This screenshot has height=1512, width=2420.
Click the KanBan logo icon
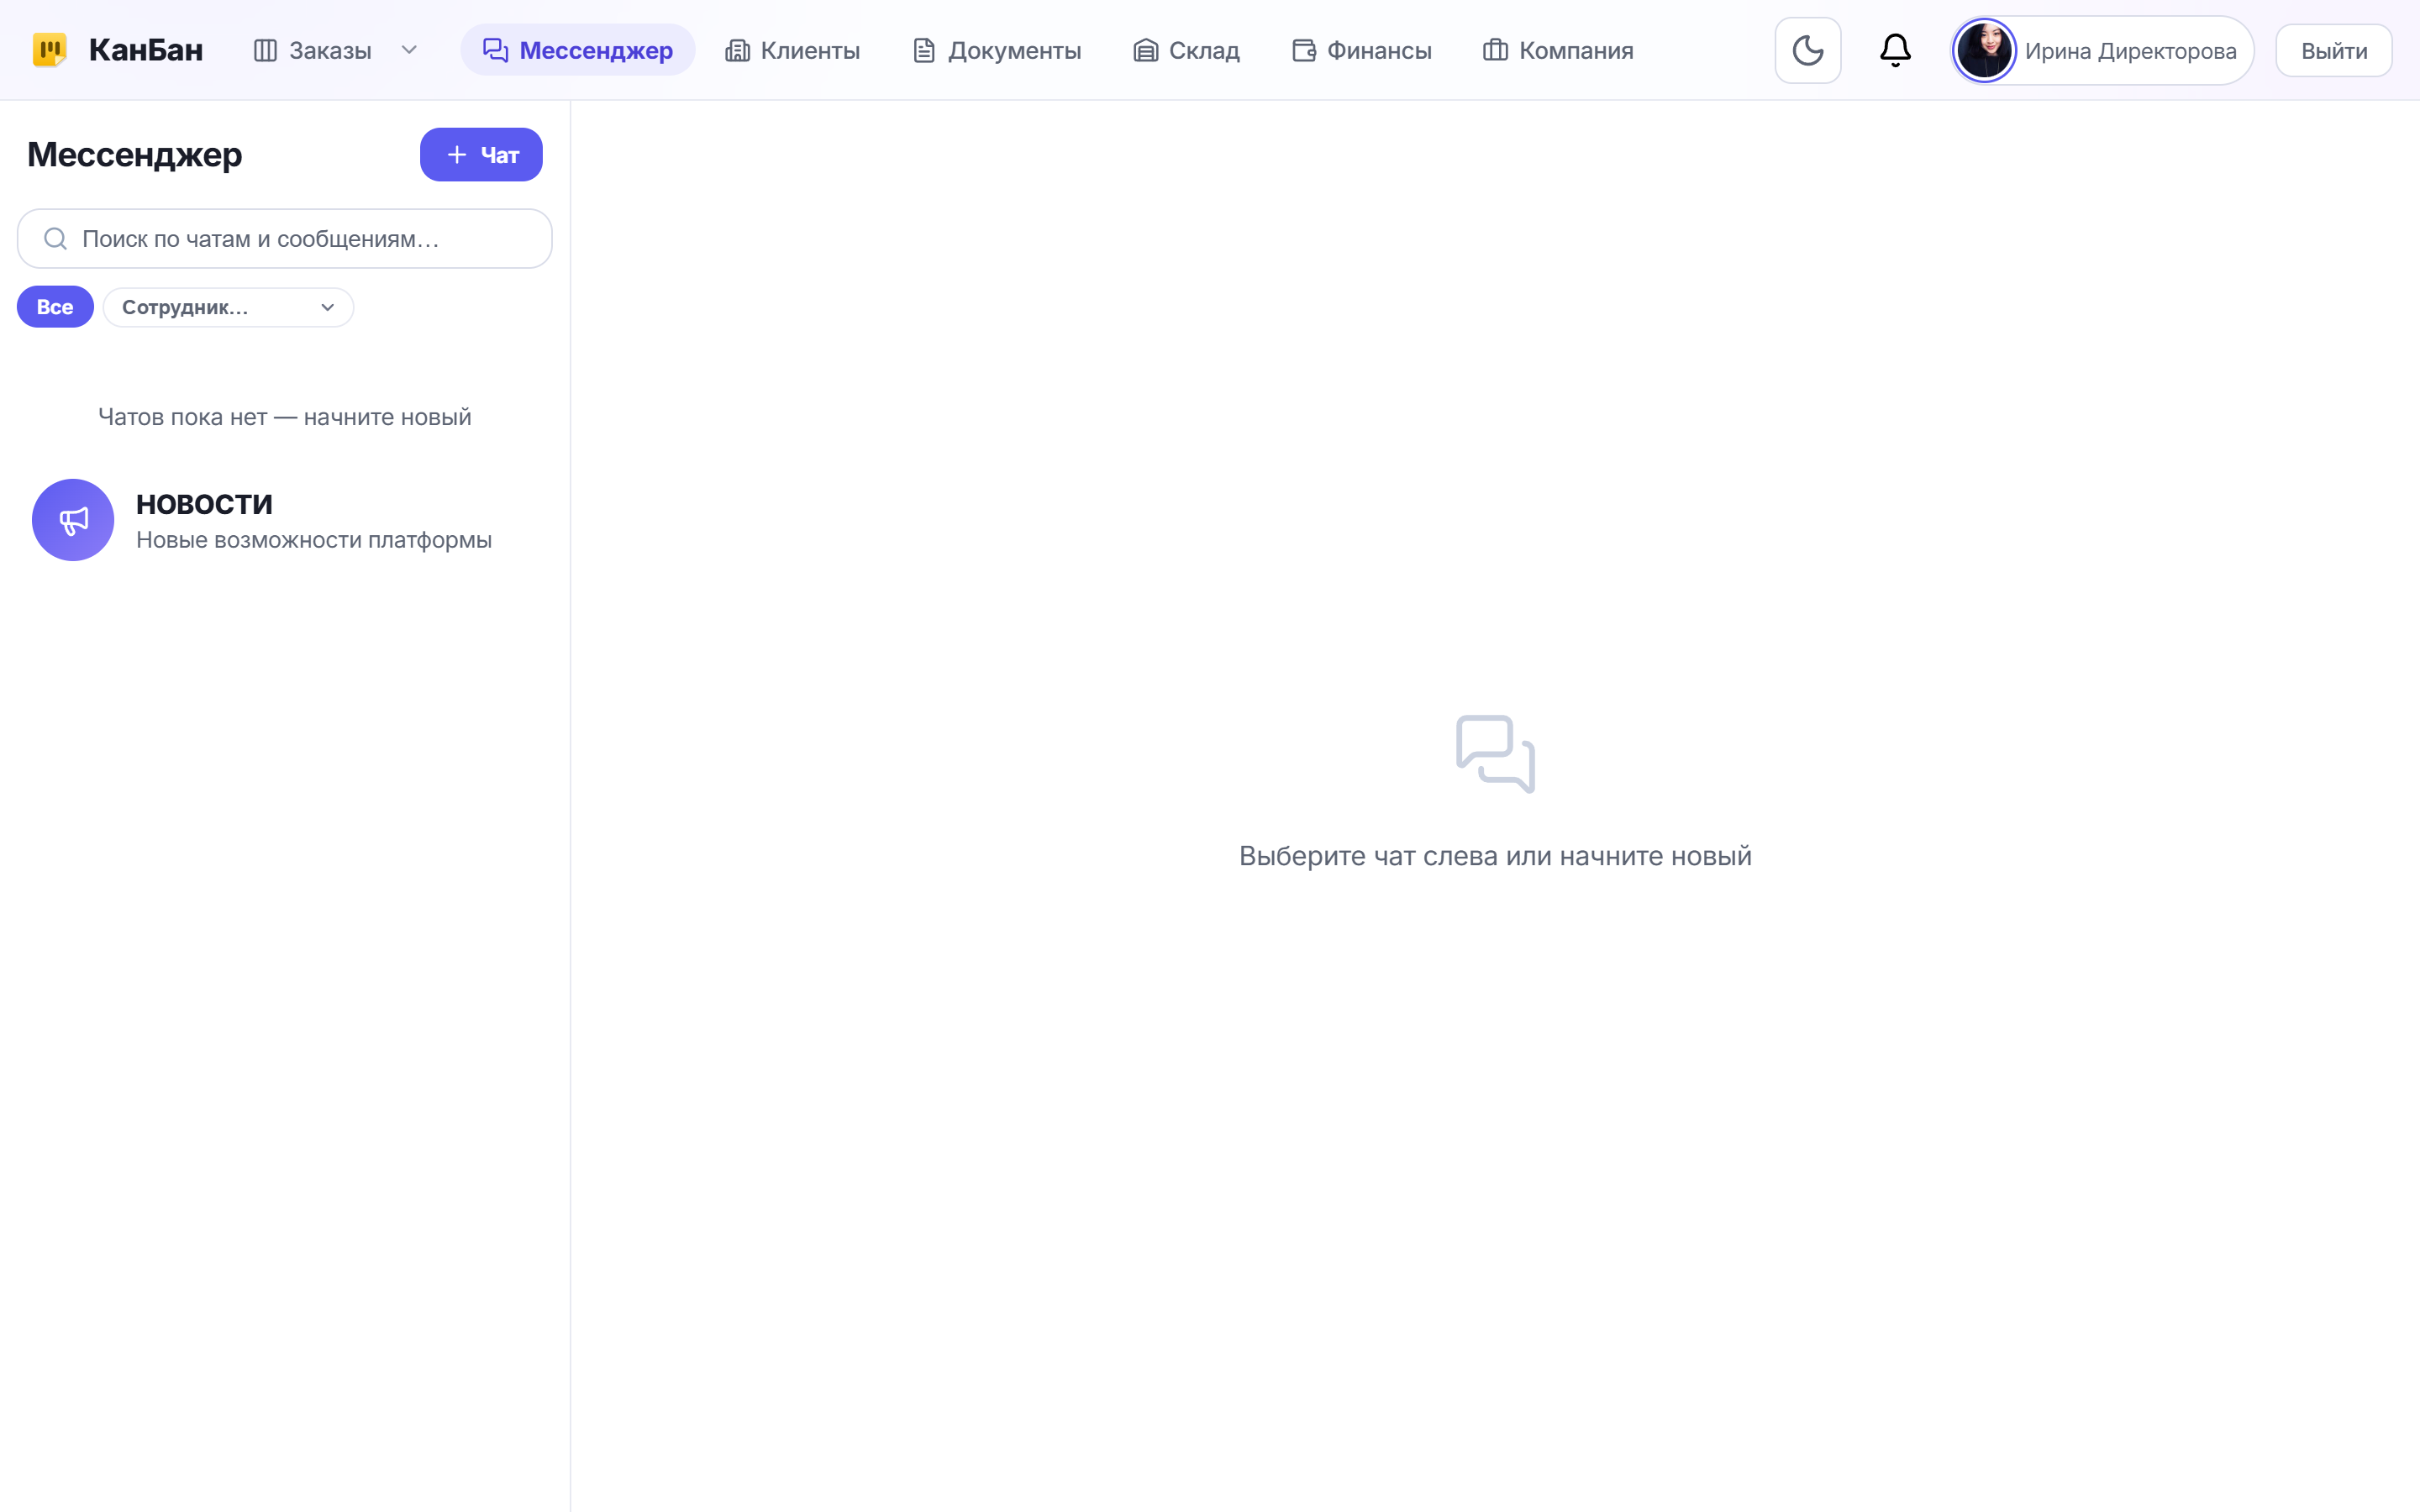49,50
